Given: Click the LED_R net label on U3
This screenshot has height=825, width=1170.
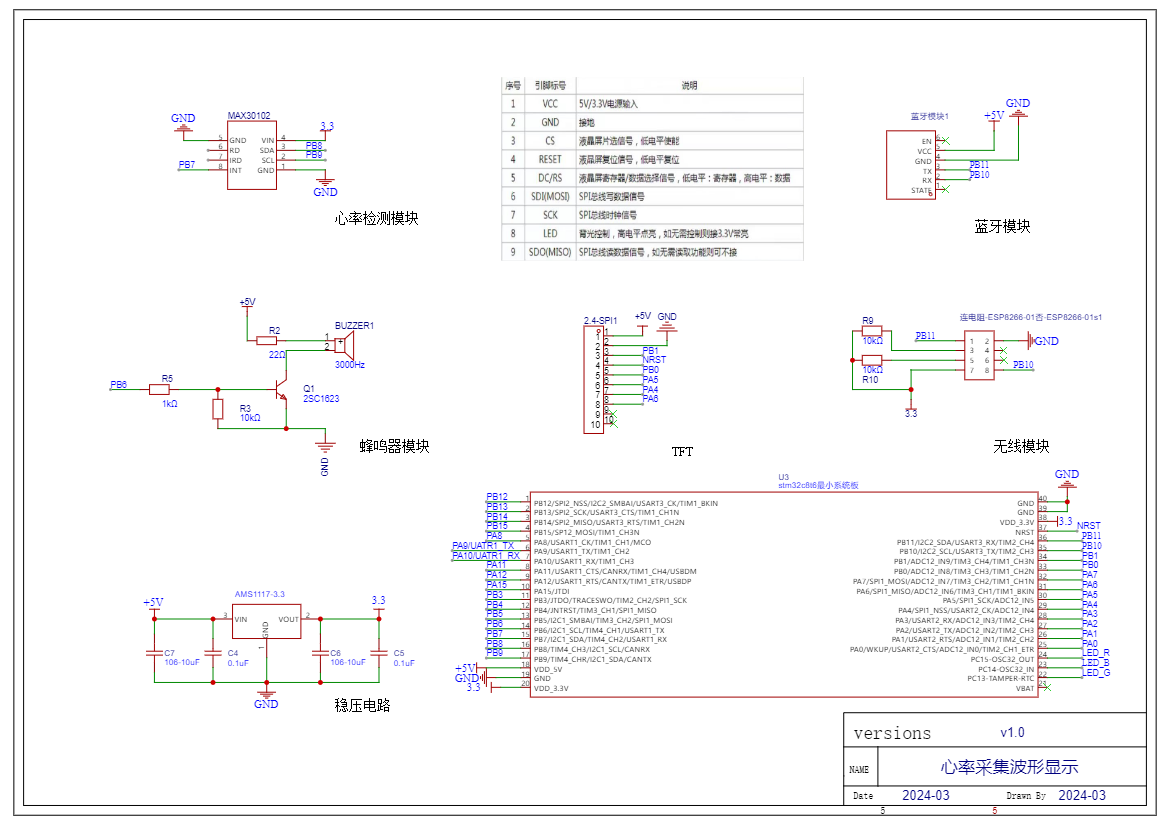Looking at the screenshot, I should [x=1096, y=653].
